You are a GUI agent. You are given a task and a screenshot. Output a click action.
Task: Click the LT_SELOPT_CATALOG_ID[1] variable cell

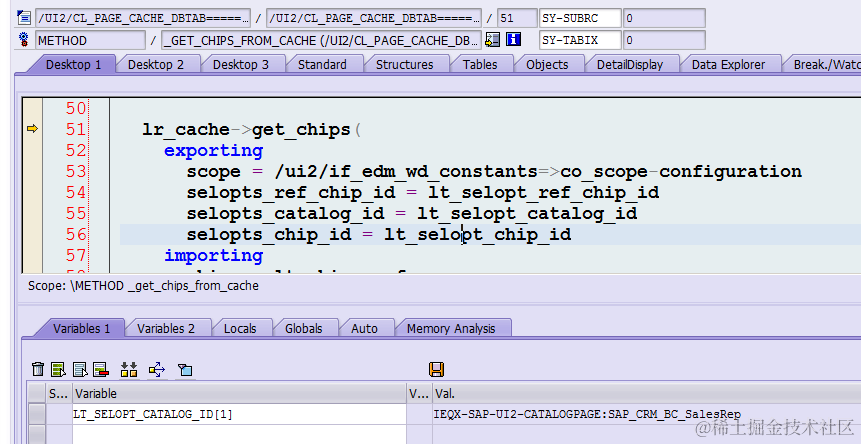tap(239, 414)
